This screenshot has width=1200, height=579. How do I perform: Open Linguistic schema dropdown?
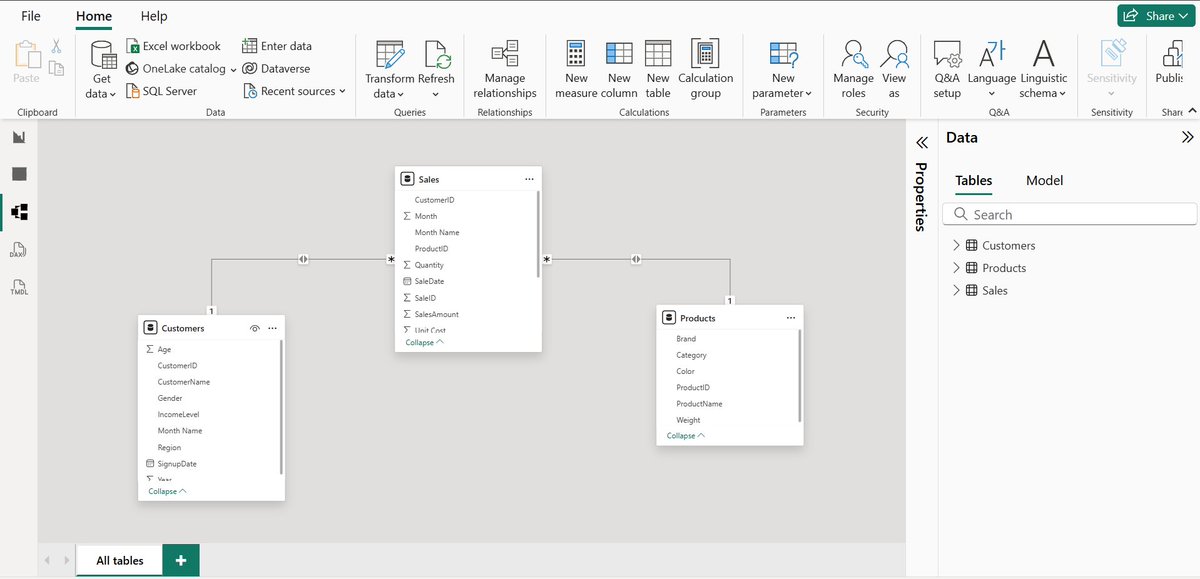point(1043,68)
